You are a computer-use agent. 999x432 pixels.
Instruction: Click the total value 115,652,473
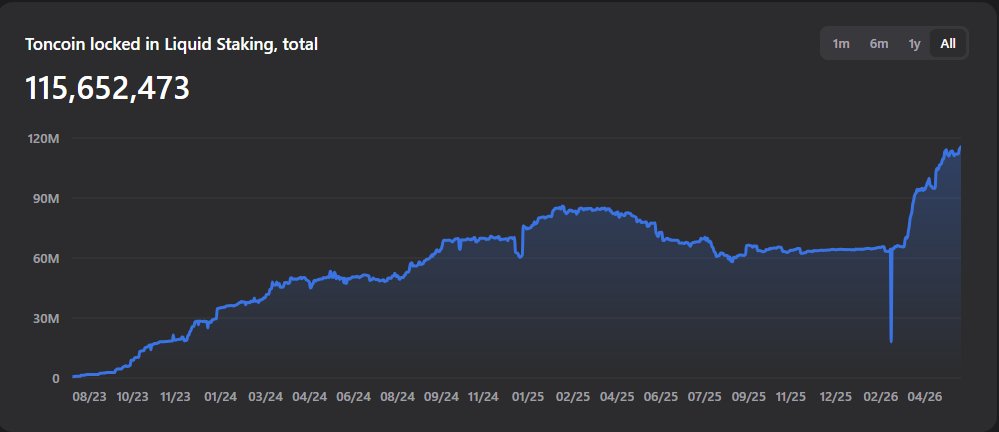point(107,88)
